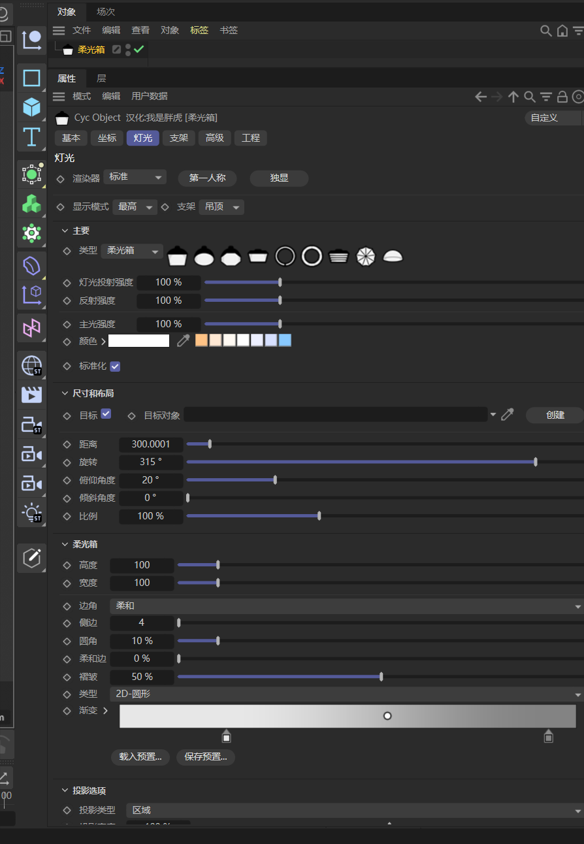Toggle keyframe diamond beside 高度
584x844 pixels.
click(67, 565)
